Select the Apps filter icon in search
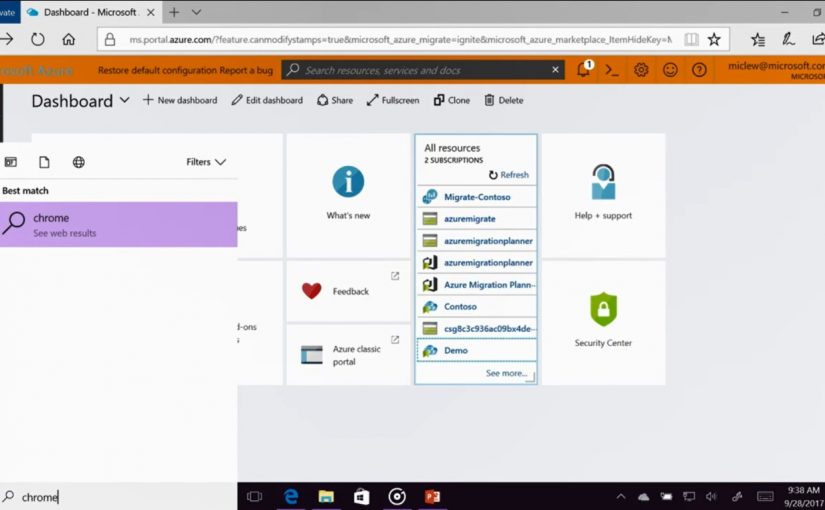This screenshot has width=825, height=510. (11, 162)
